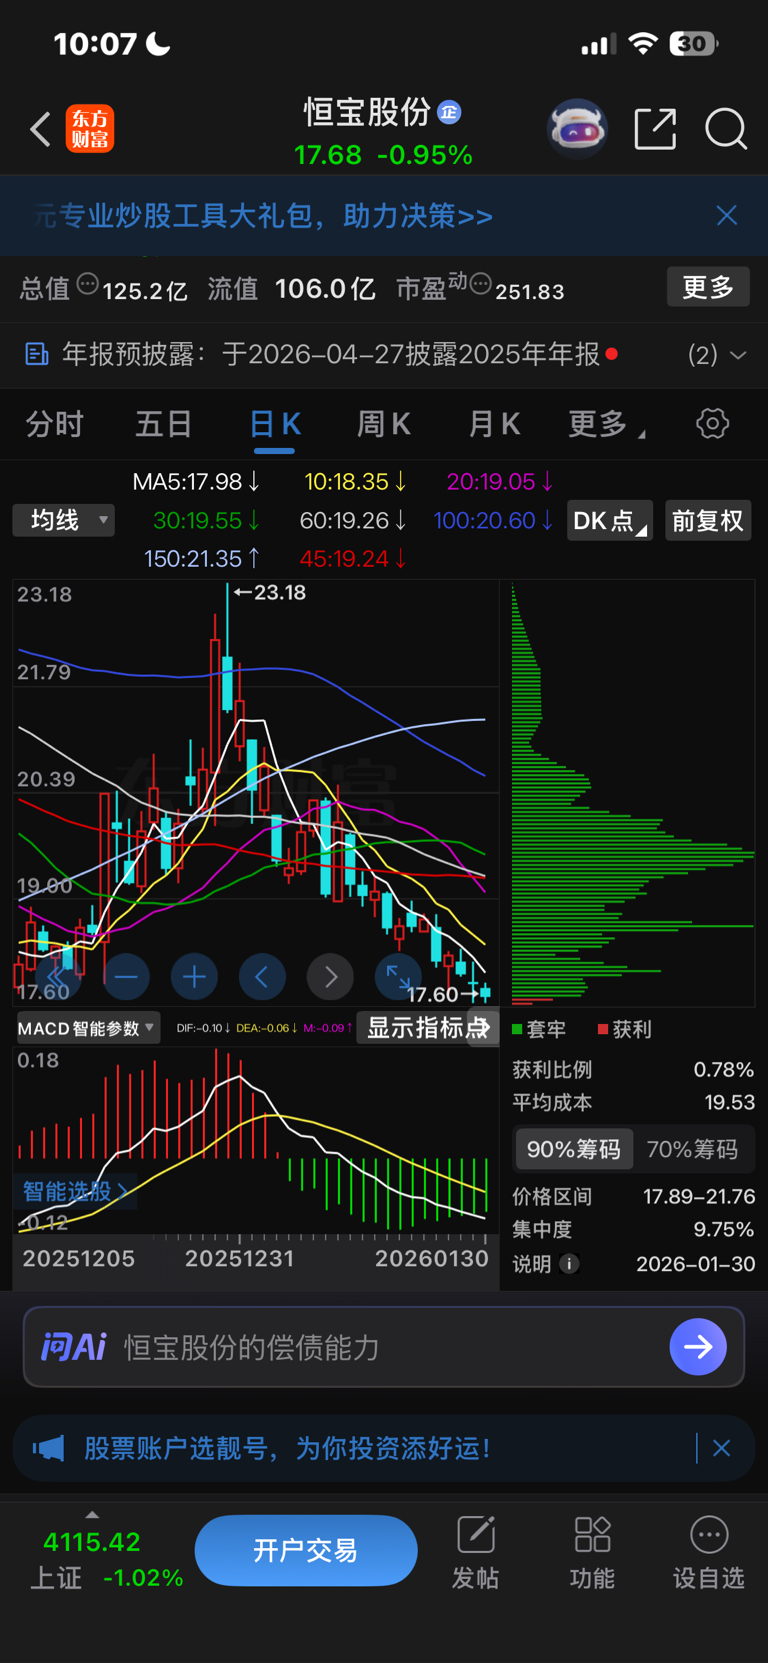The height and width of the screenshot is (1663, 768).
Task: Tap the 市盈 info circle icon
Action: pyautogui.click(x=481, y=284)
